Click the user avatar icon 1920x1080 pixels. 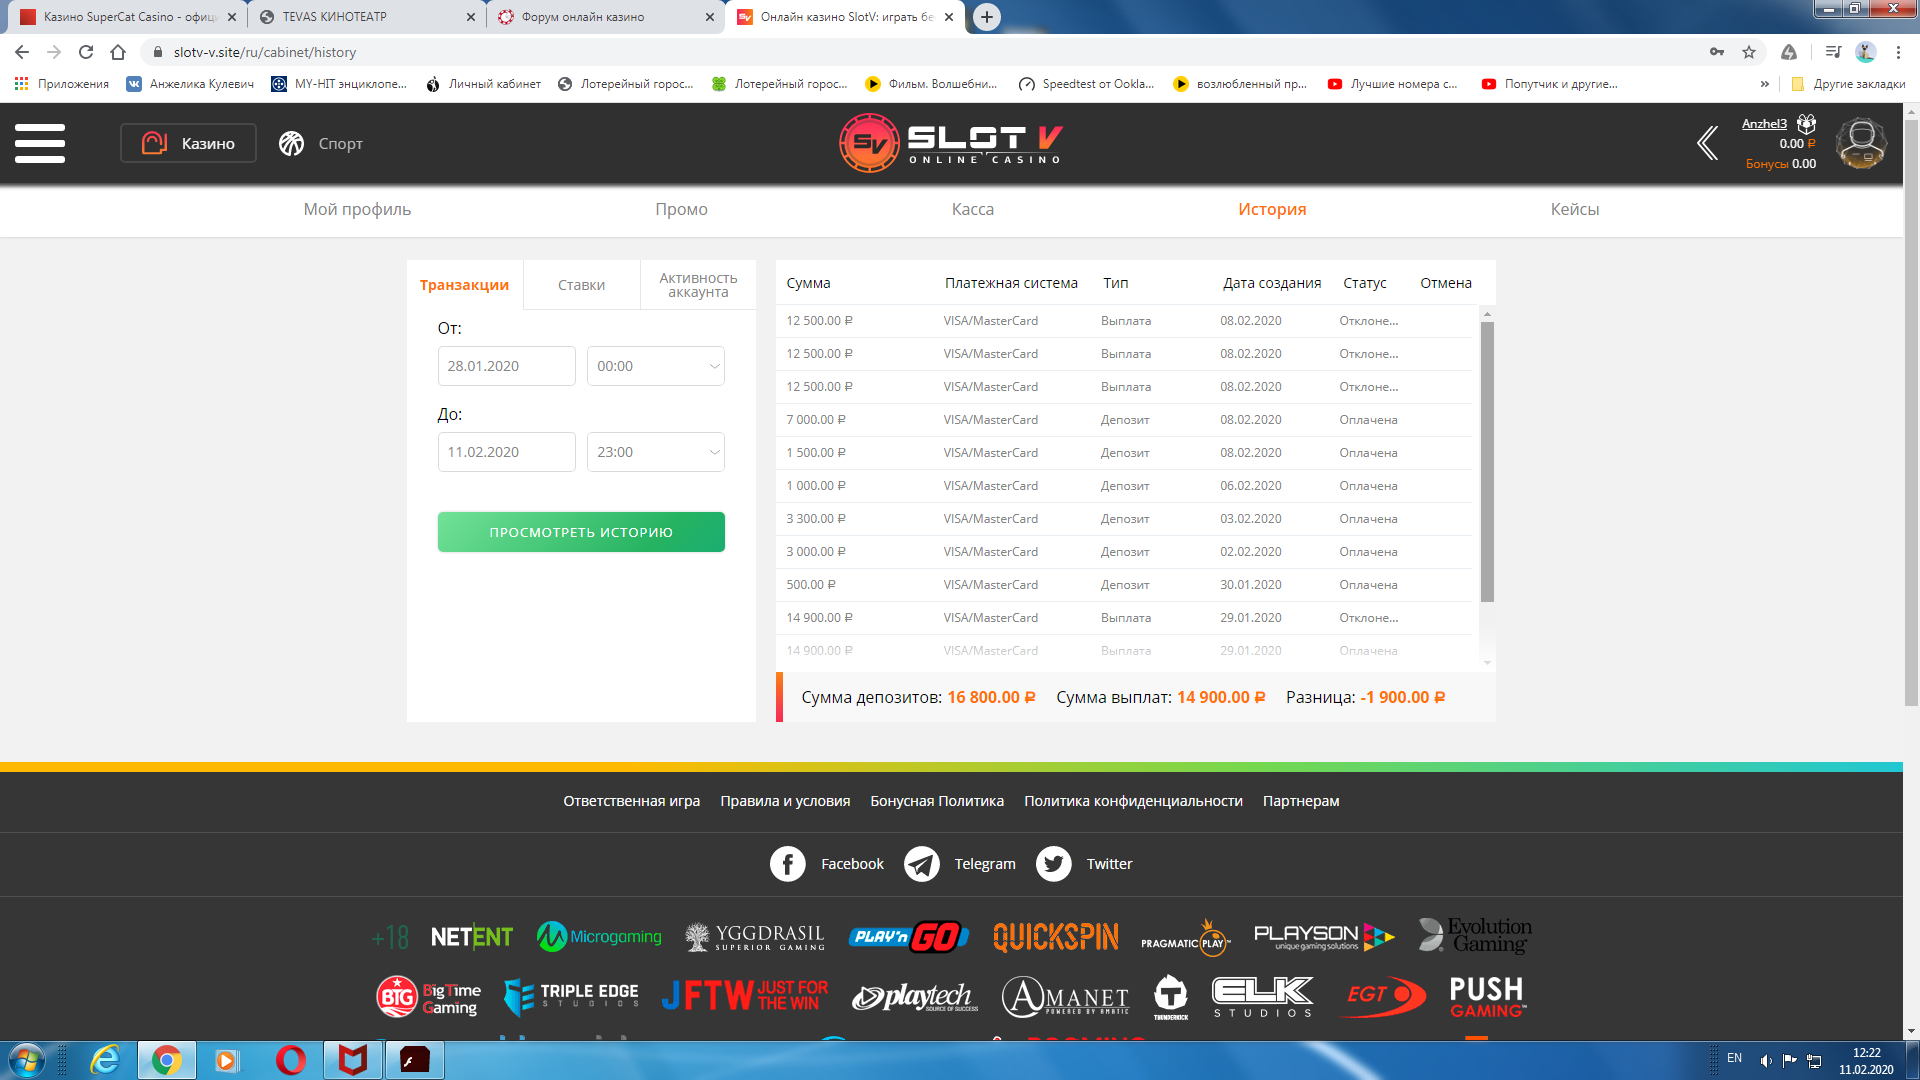click(1861, 143)
